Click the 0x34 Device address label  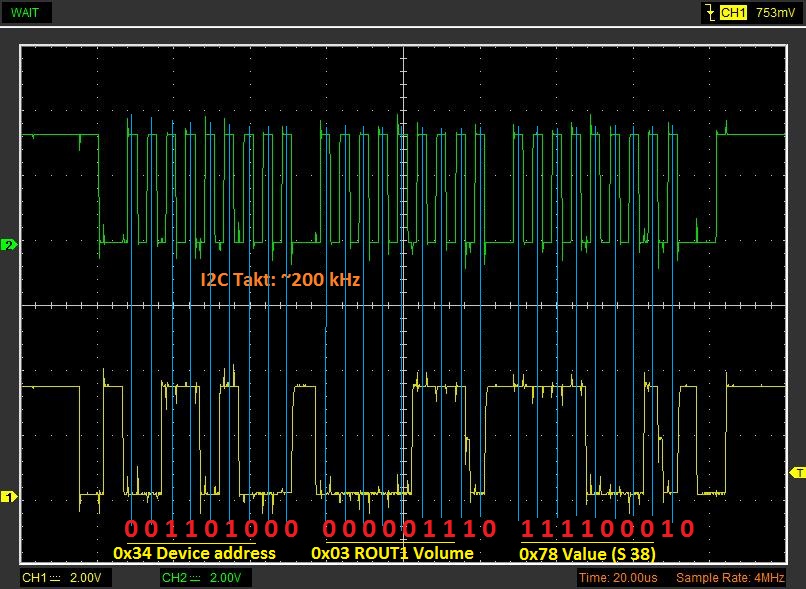coord(193,552)
